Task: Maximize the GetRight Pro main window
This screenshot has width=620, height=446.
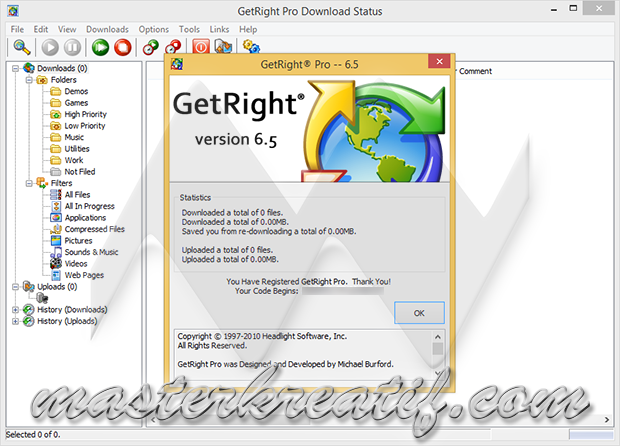Action: click(573, 8)
